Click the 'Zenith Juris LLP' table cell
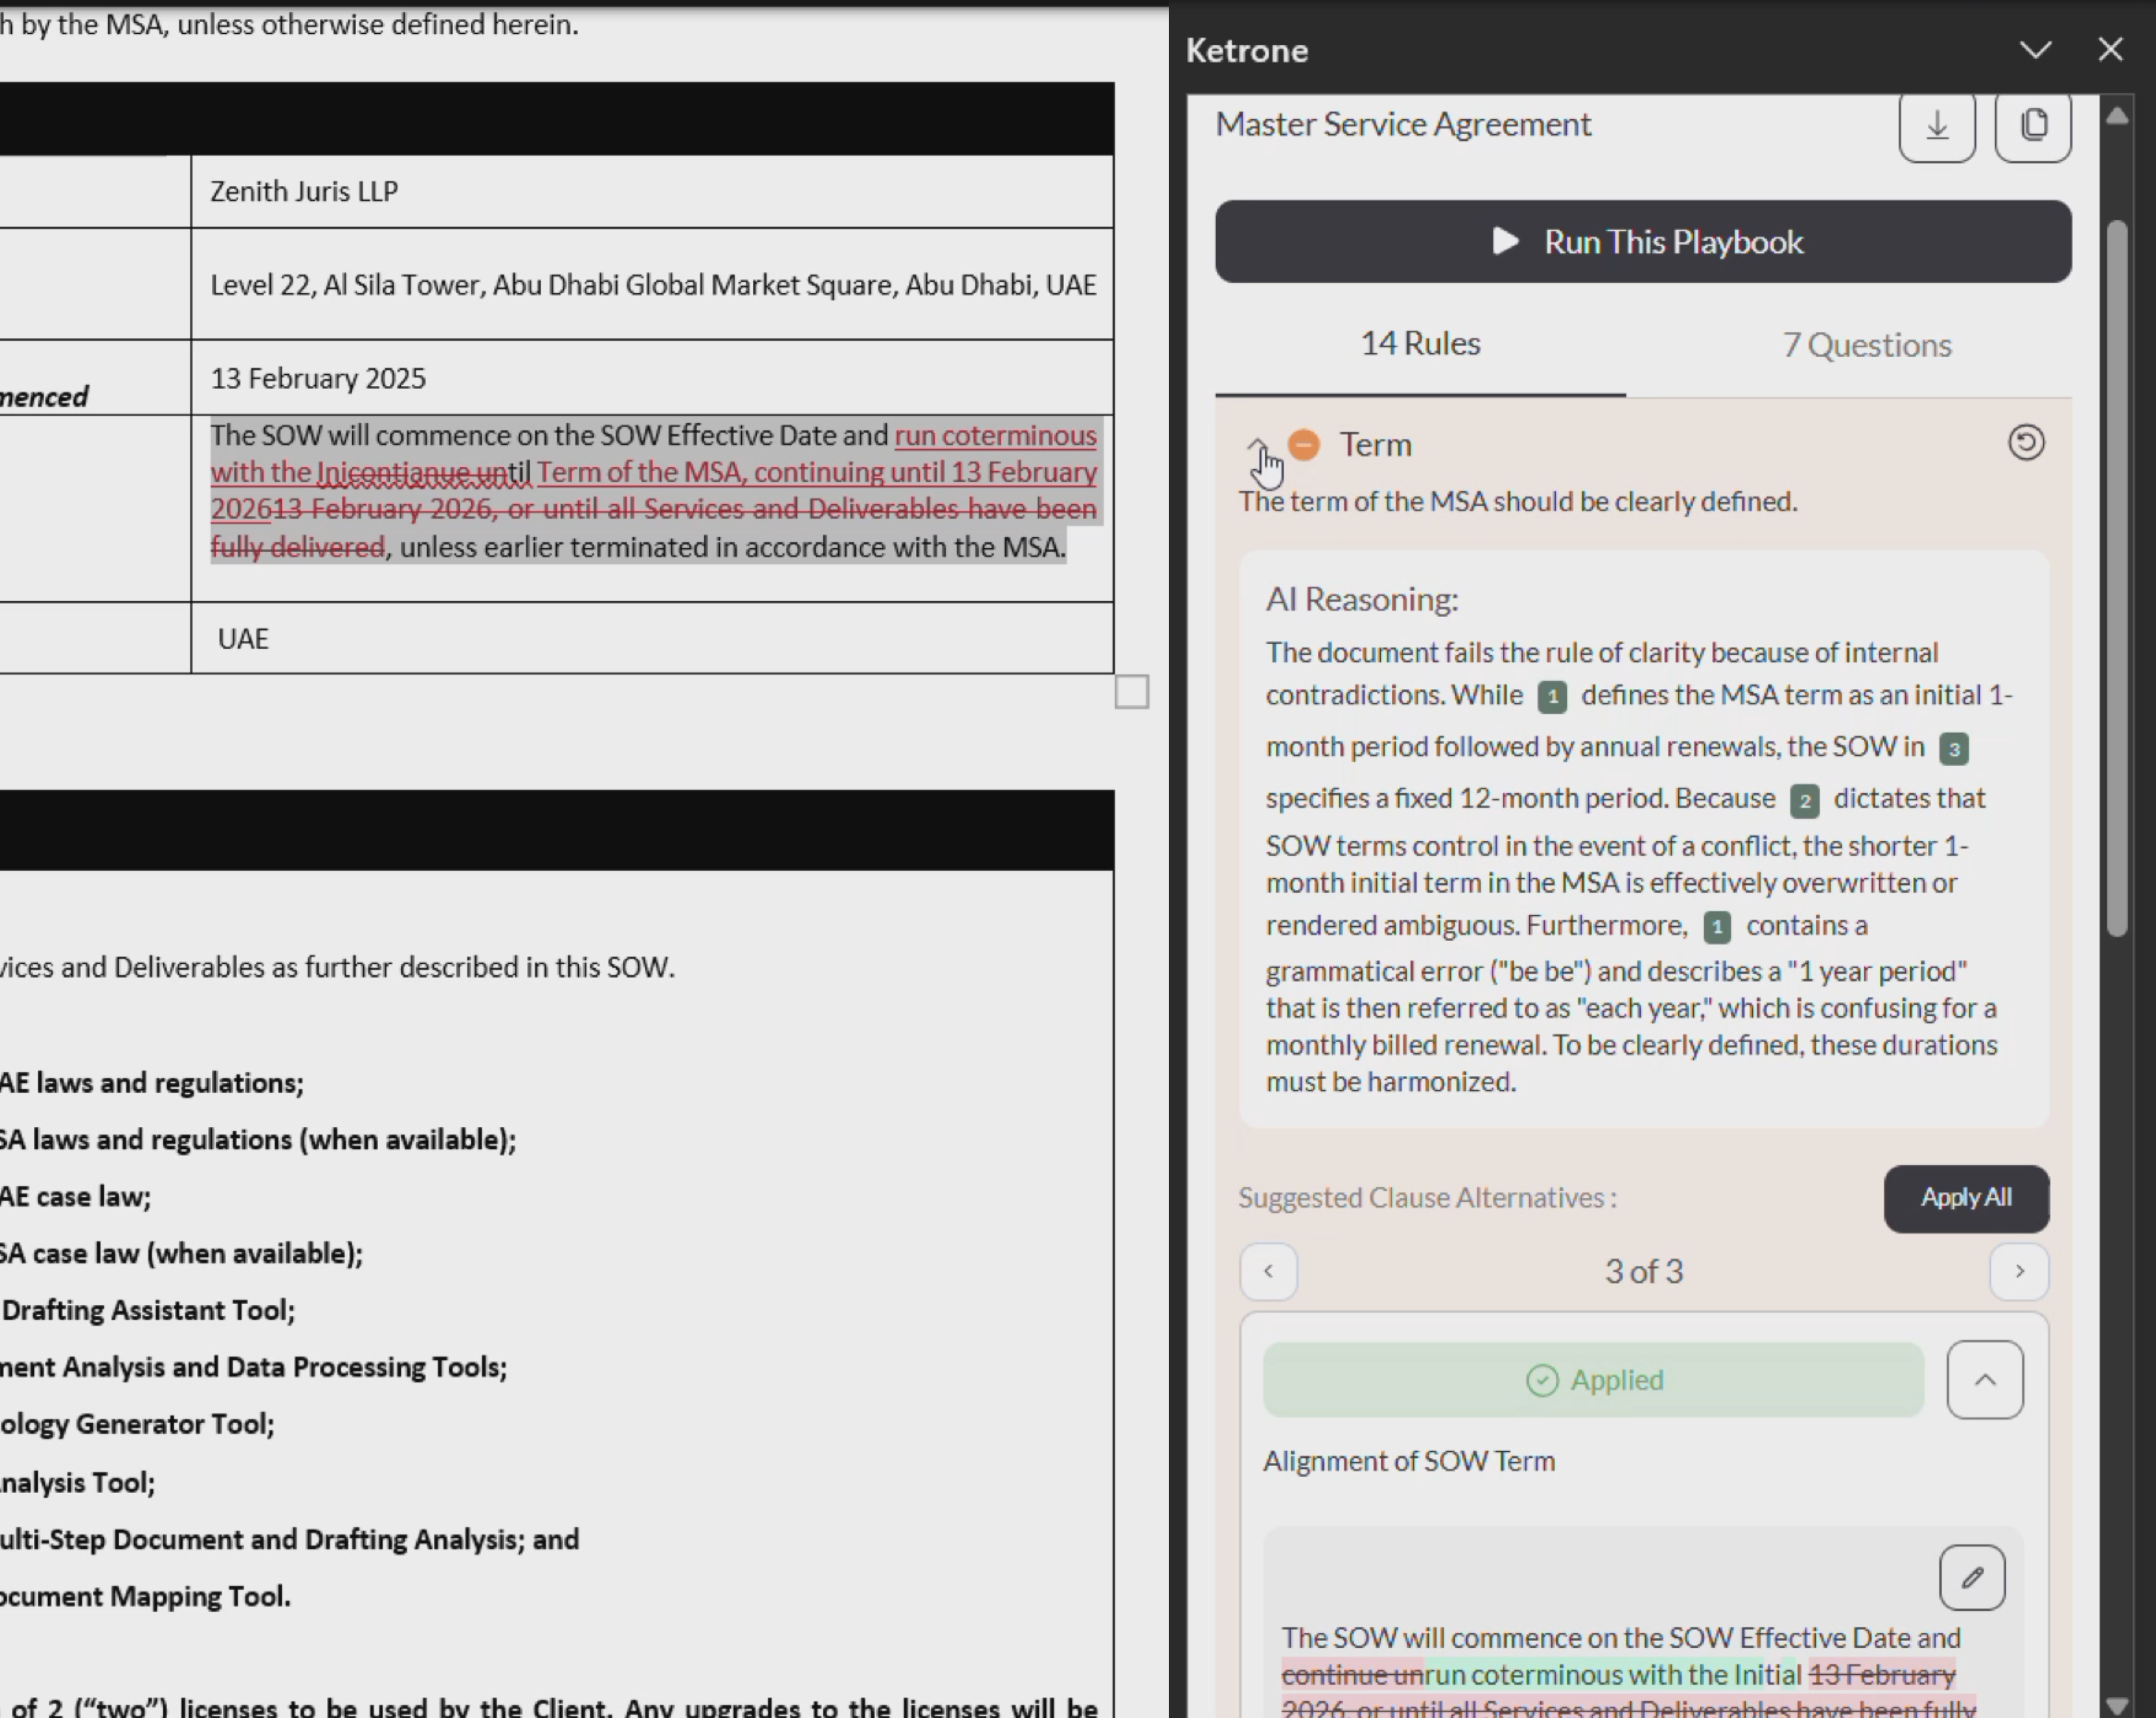Image resolution: width=2156 pixels, height=1718 pixels. (652, 191)
